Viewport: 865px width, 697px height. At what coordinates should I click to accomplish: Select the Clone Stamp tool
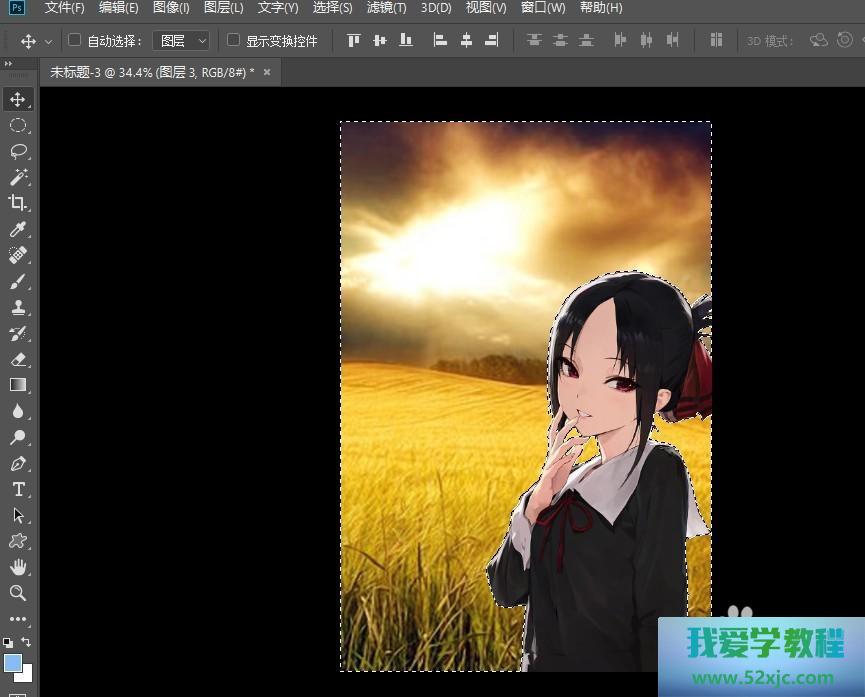tap(18, 307)
